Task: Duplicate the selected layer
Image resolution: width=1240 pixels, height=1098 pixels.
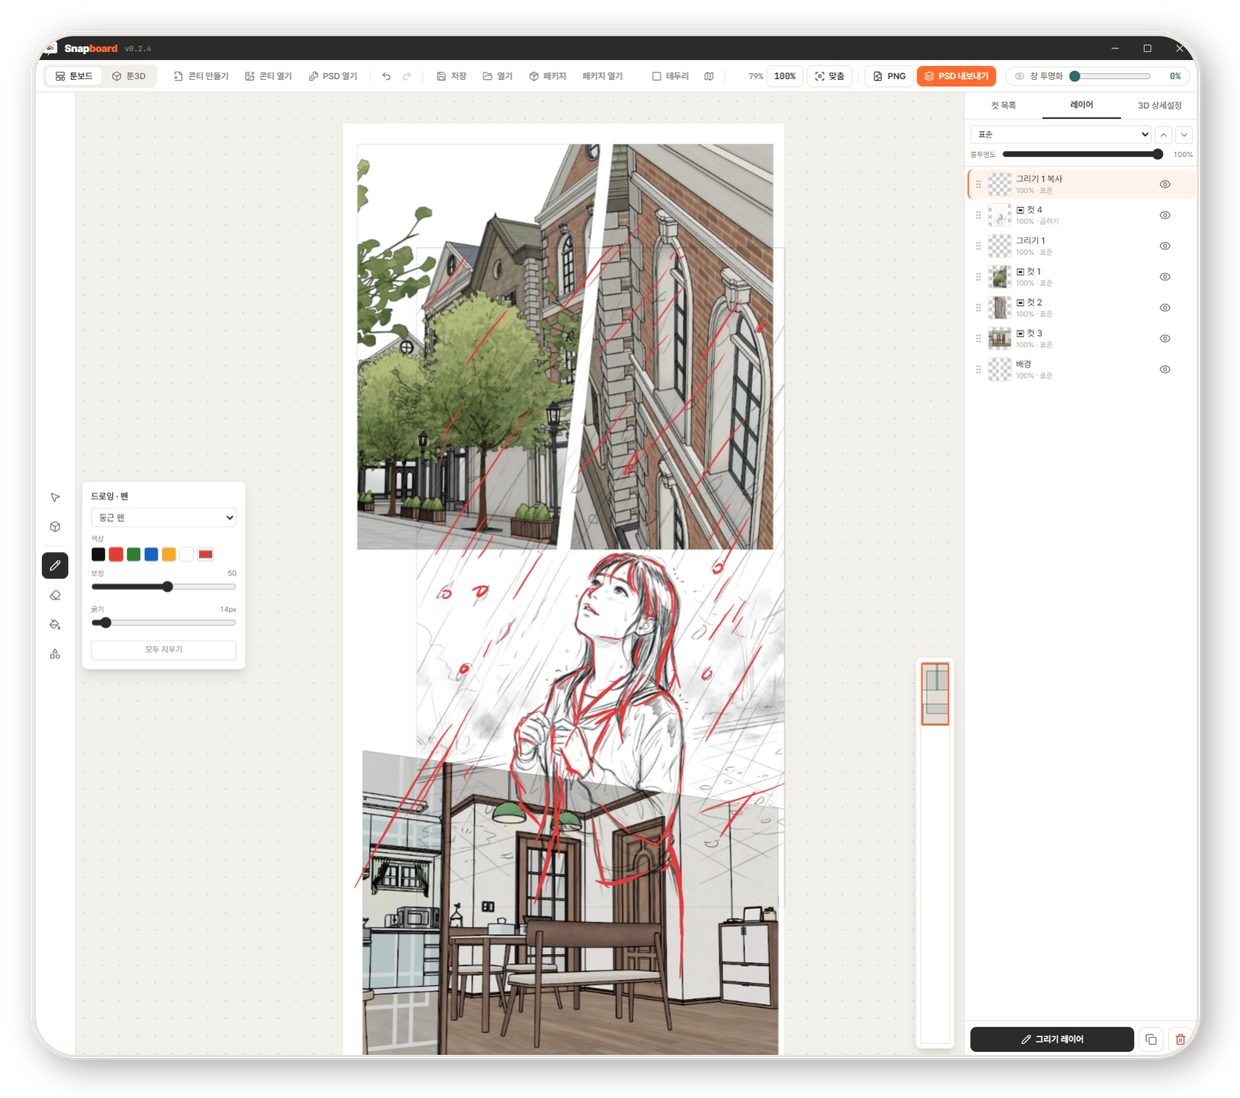Action: (x=1151, y=1039)
